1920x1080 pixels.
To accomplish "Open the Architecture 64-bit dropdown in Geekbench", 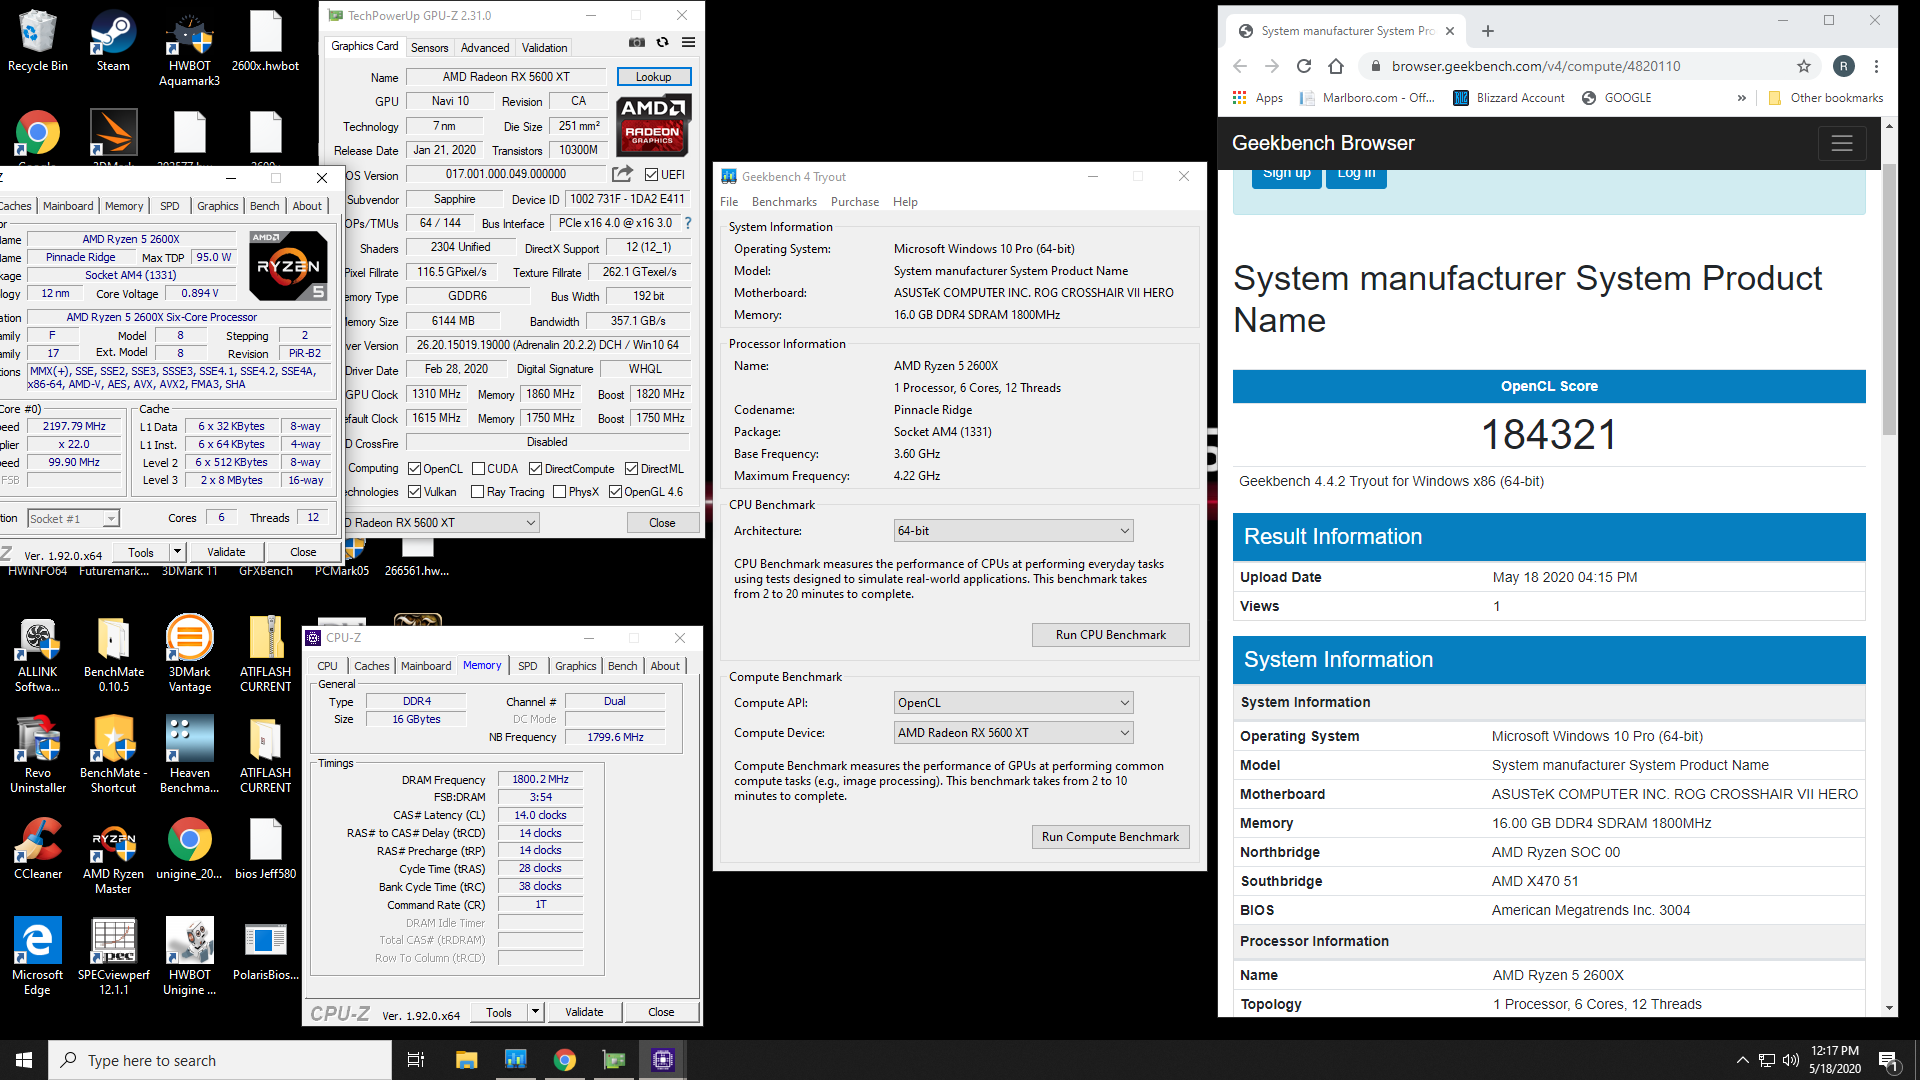I will tap(1013, 531).
